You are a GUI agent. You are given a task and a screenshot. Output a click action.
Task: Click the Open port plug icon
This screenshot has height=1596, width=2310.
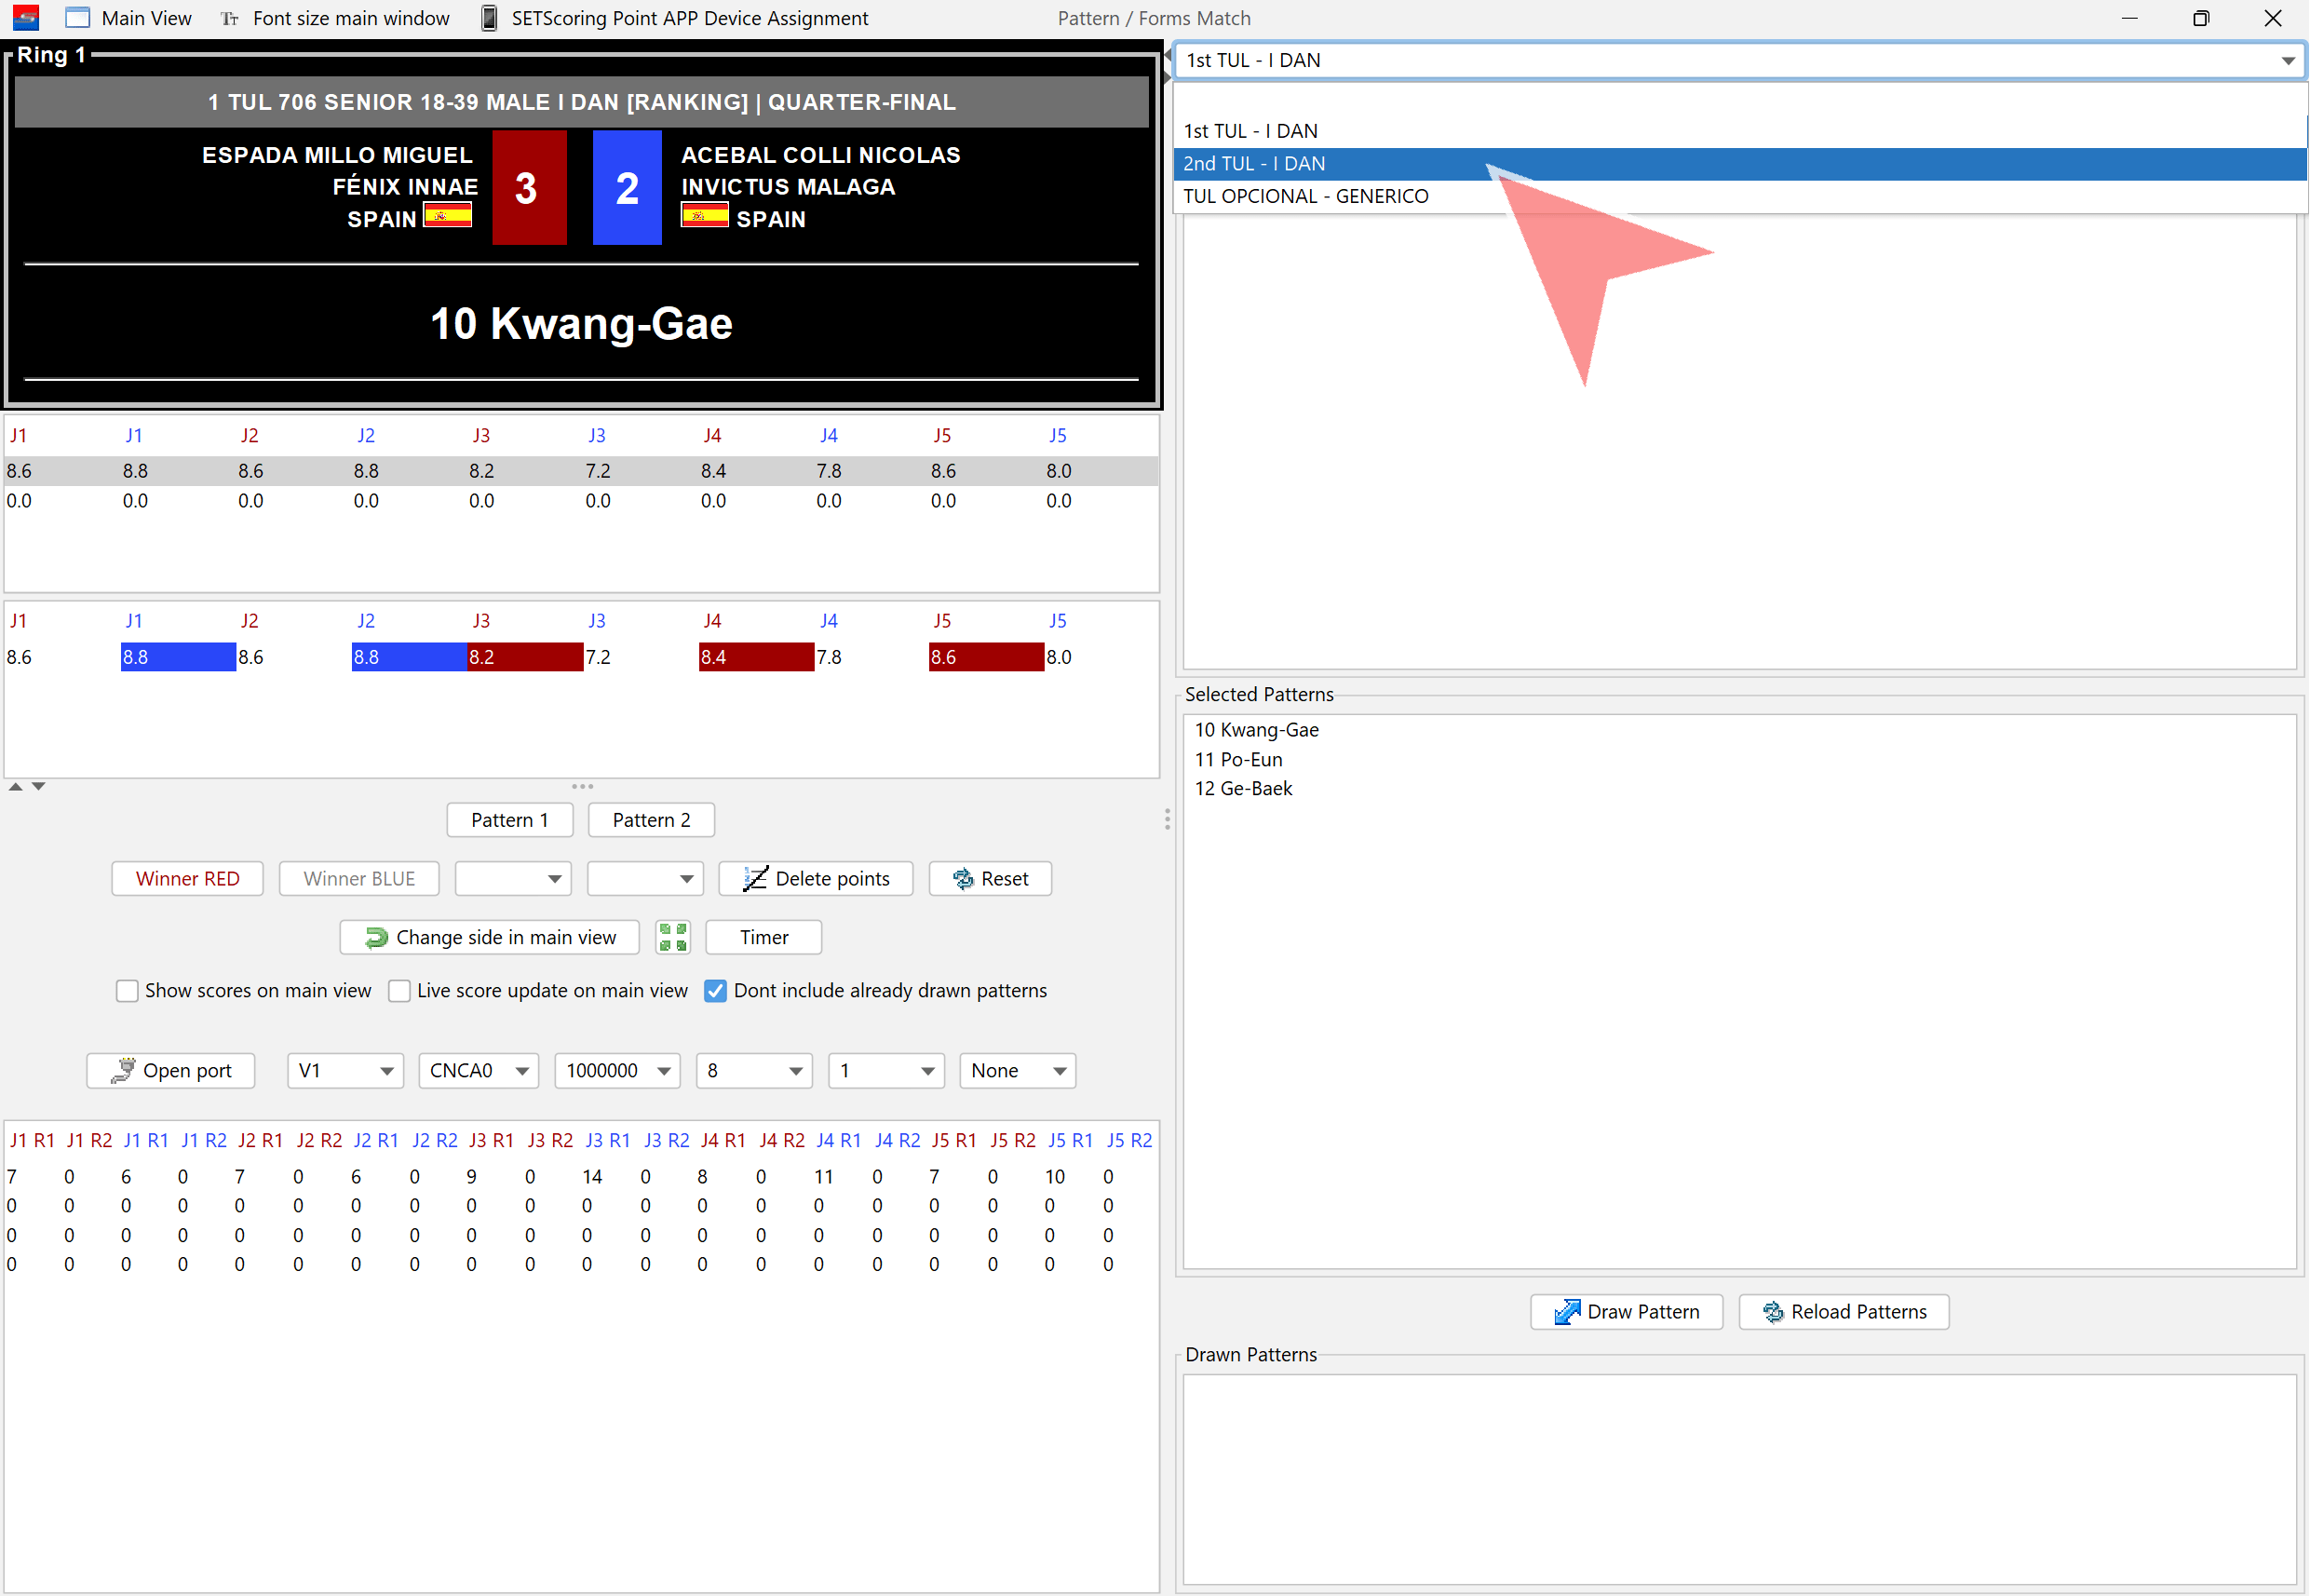(123, 1071)
